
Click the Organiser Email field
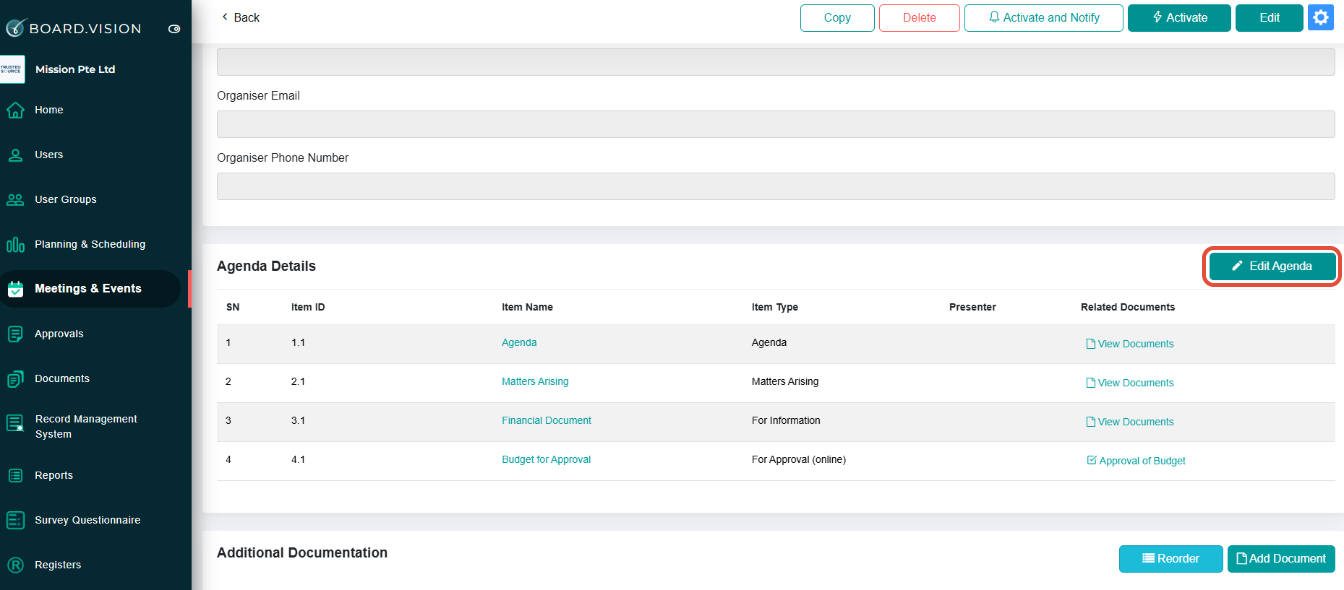click(776, 124)
